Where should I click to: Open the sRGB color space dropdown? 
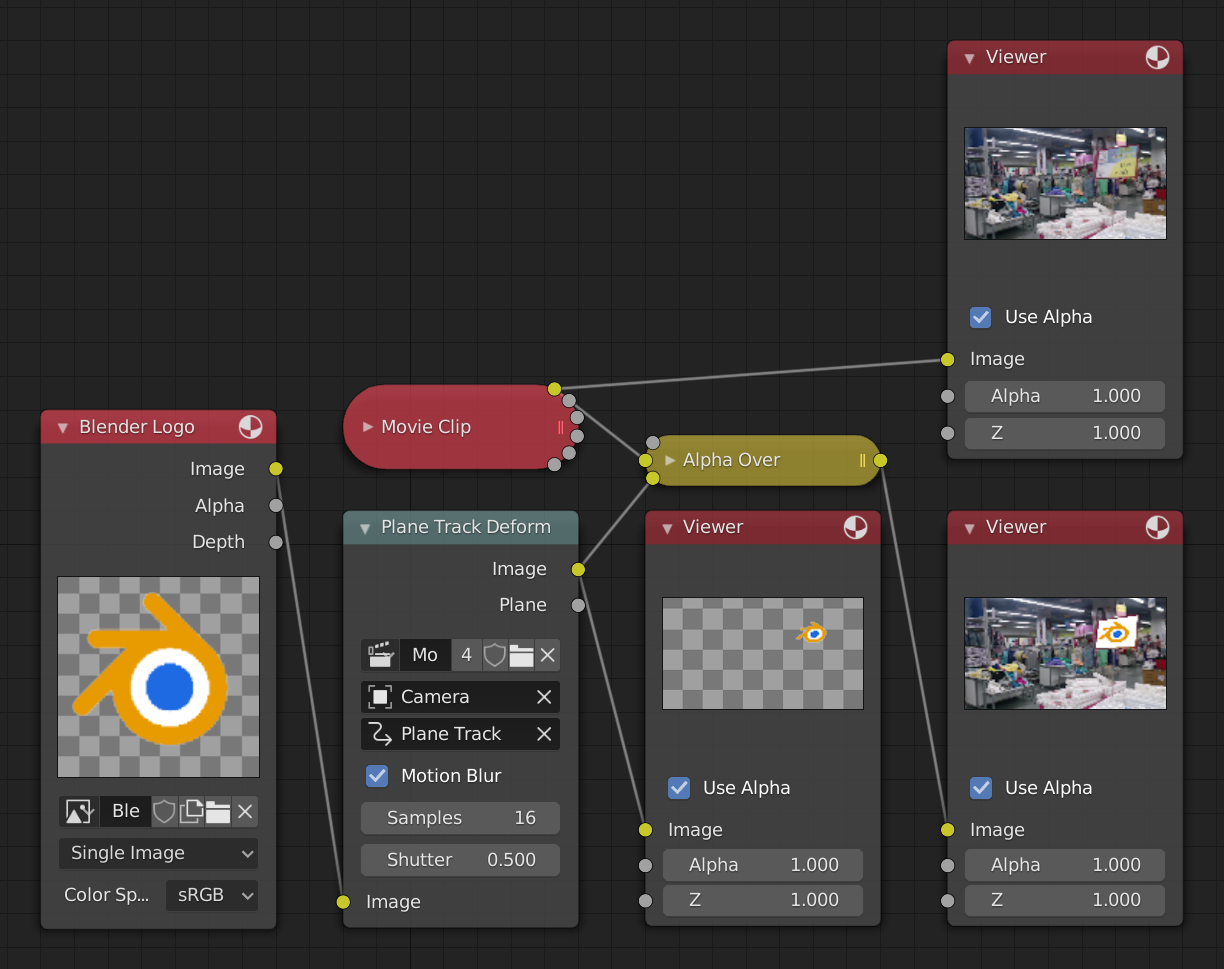coord(211,895)
